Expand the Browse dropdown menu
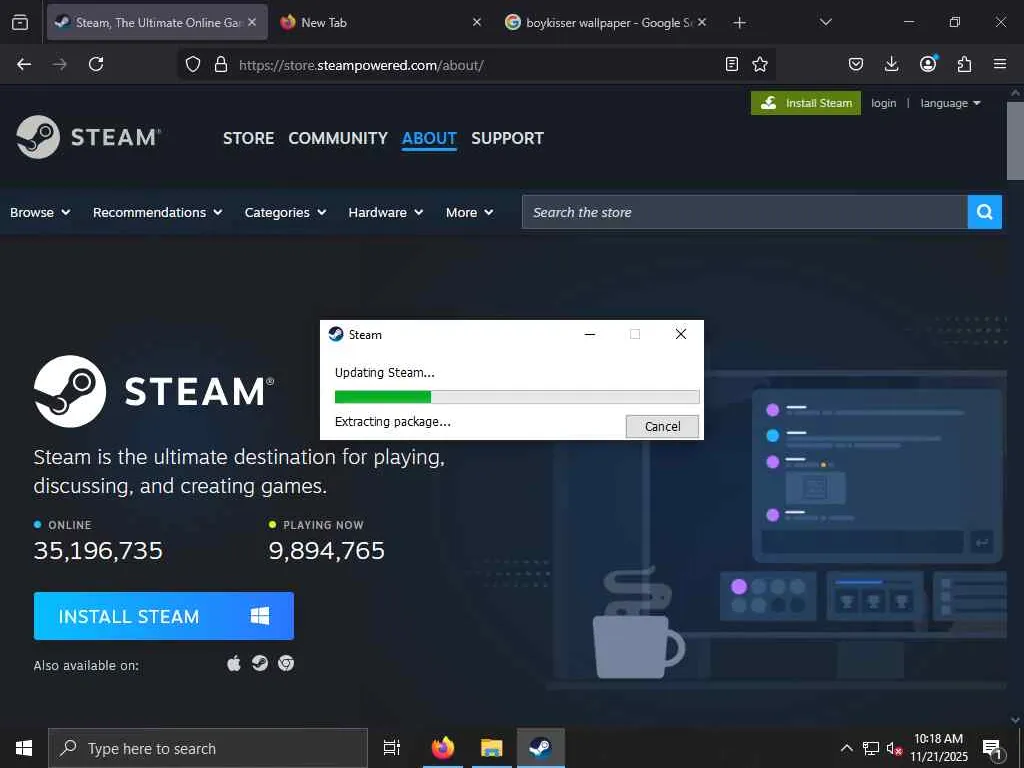Image resolution: width=1024 pixels, height=768 pixels. point(40,212)
